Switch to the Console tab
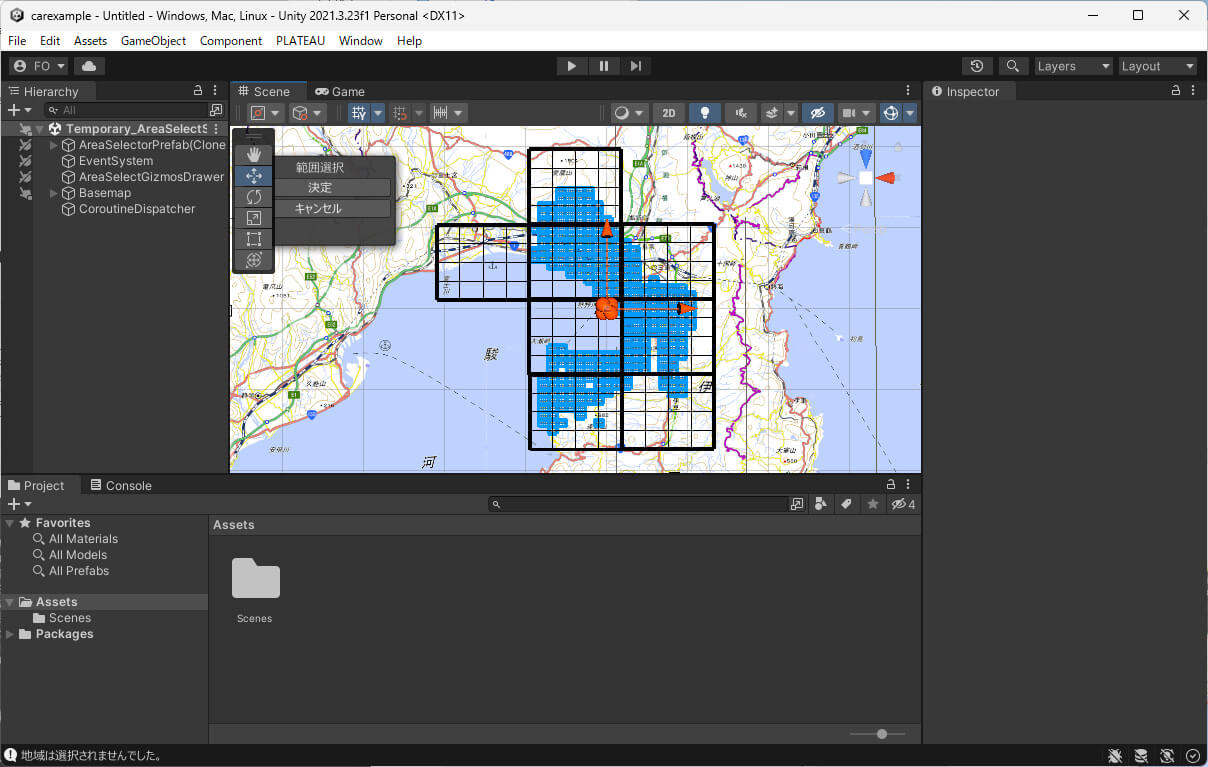 coord(121,485)
